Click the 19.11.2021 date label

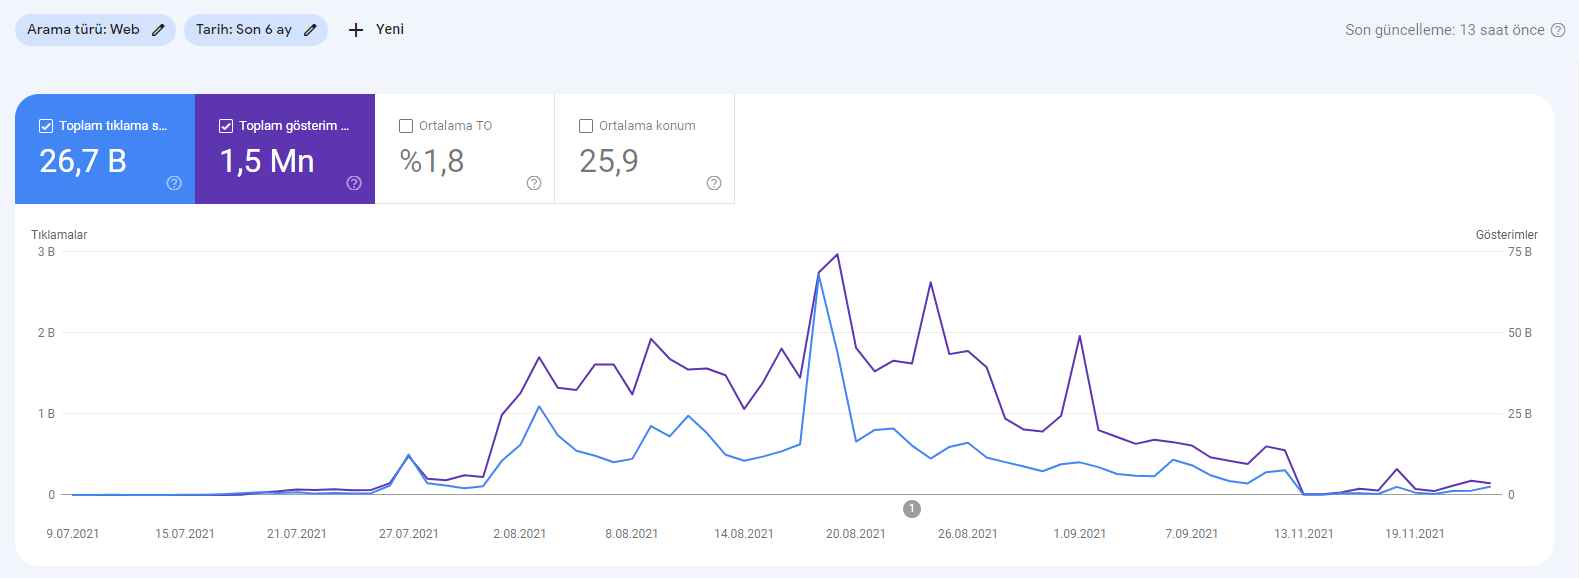(x=1415, y=534)
